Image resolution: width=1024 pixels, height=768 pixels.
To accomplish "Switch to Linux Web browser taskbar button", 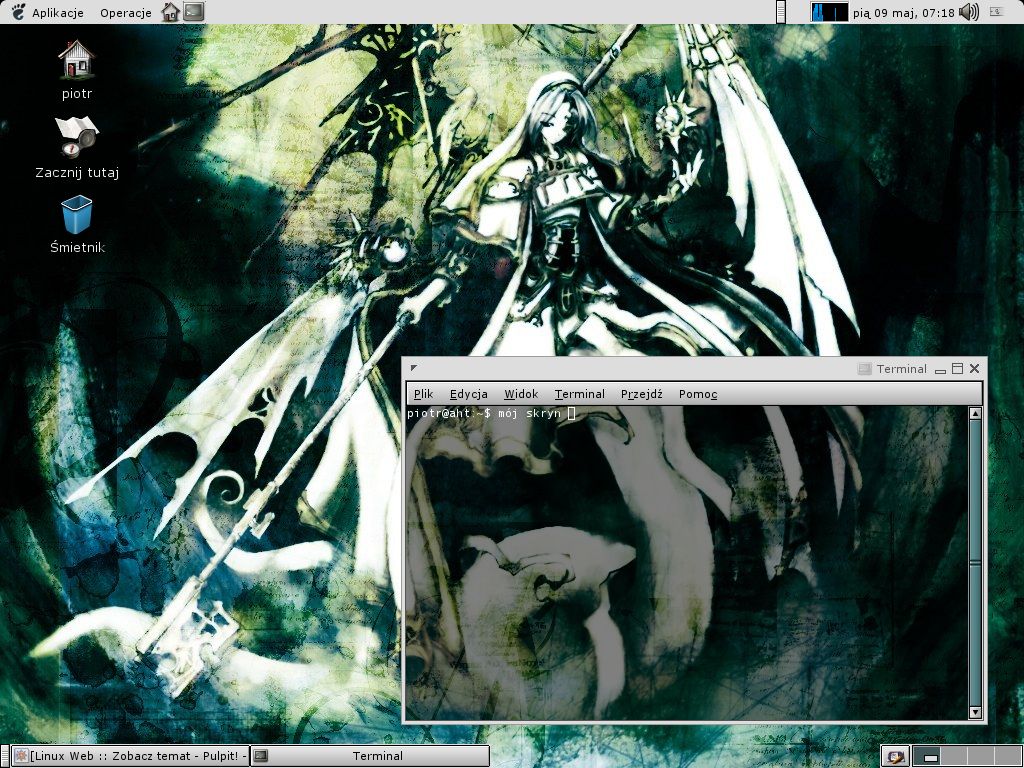I will (x=131, y=756).
